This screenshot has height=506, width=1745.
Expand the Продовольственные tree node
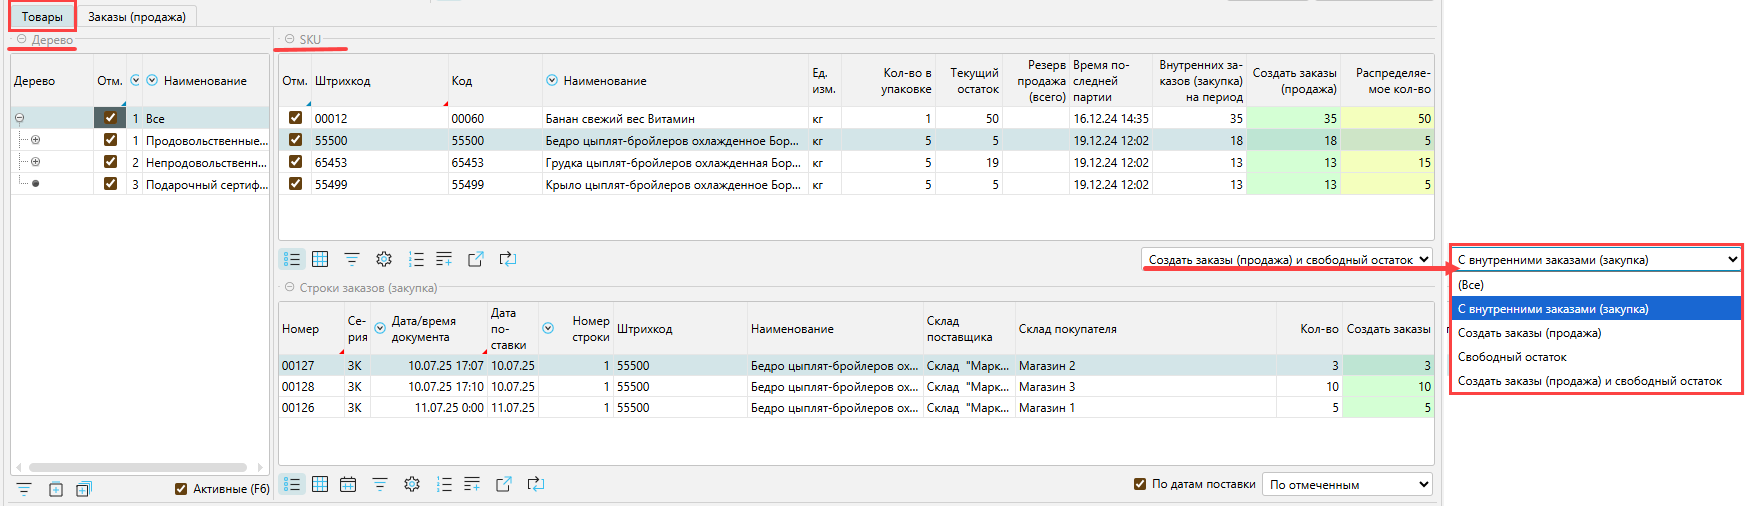(36, 140)
